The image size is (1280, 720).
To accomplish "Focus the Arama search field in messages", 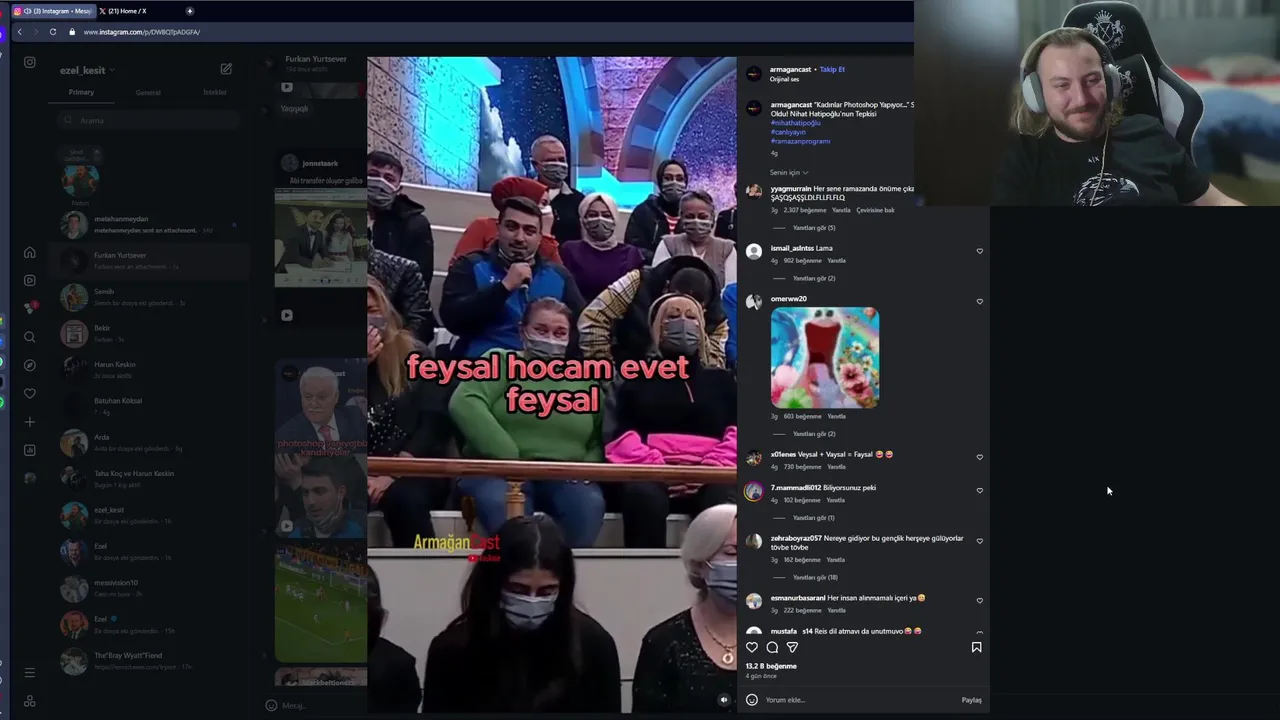I will pos(148,120).
